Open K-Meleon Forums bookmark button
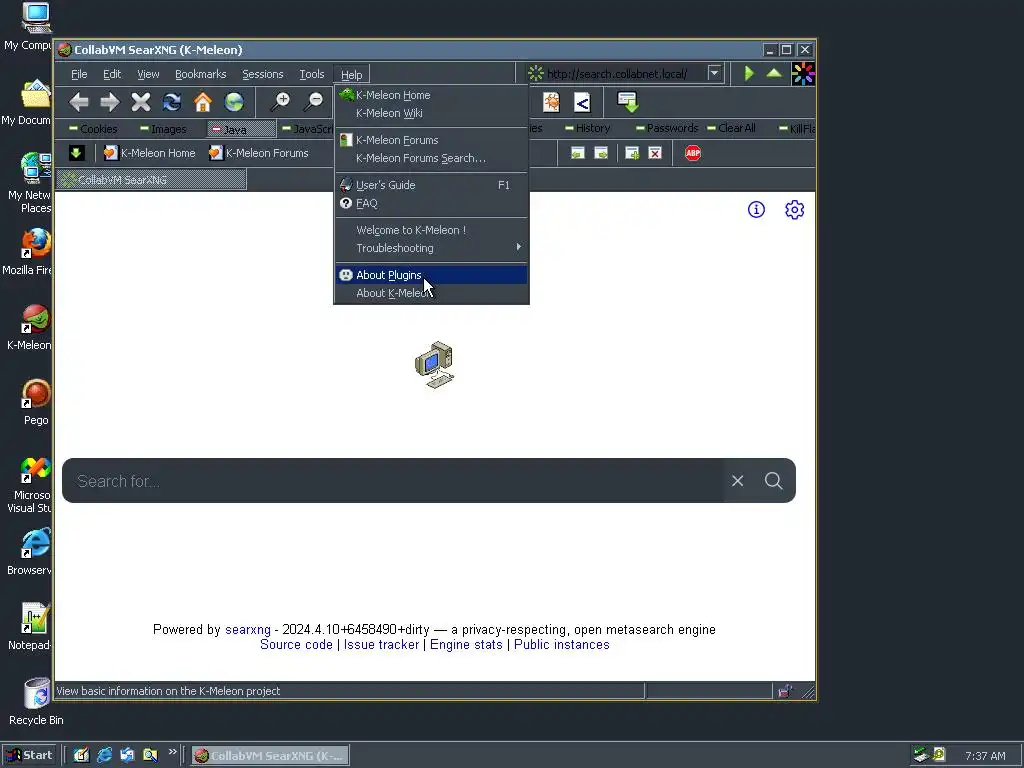This screenshot has height=768, width=1024. pyautogui.click(x=259, y=153)
